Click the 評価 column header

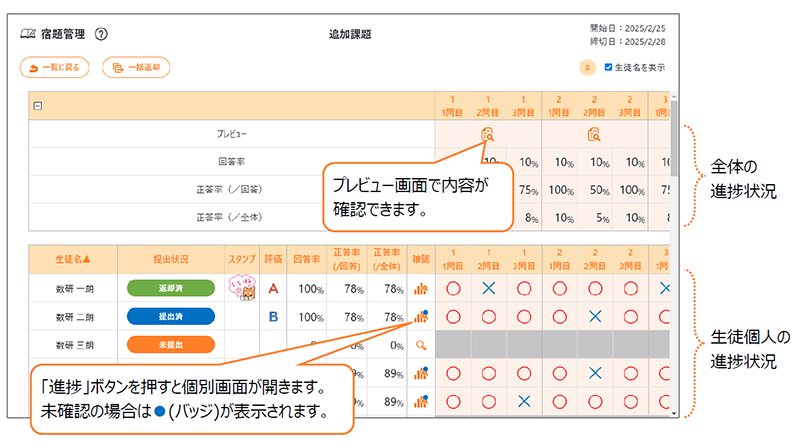point(272,259)
